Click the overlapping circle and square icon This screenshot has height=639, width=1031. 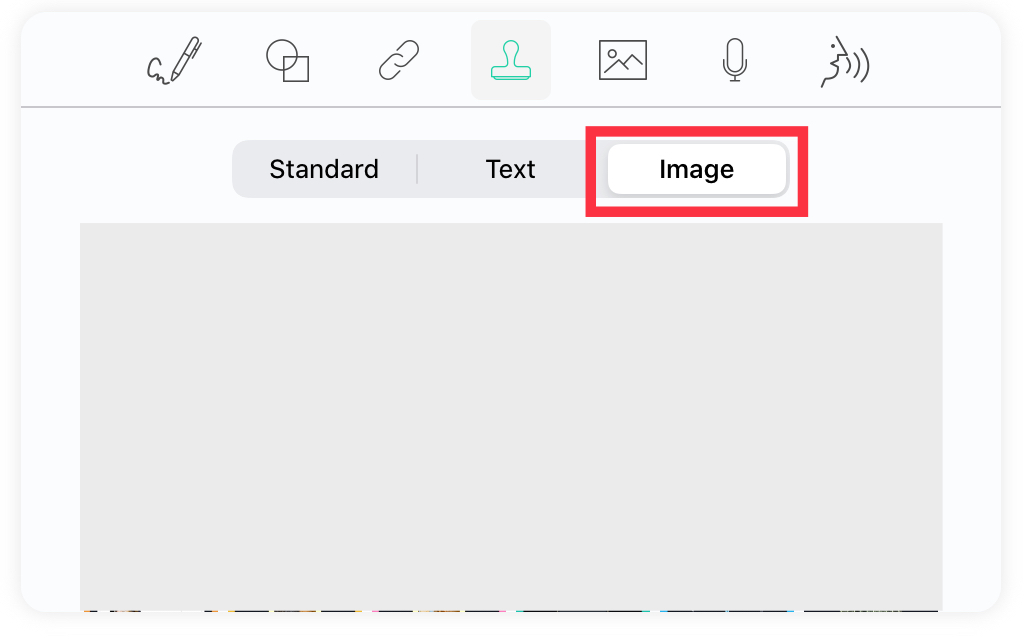tap(287, 60)
